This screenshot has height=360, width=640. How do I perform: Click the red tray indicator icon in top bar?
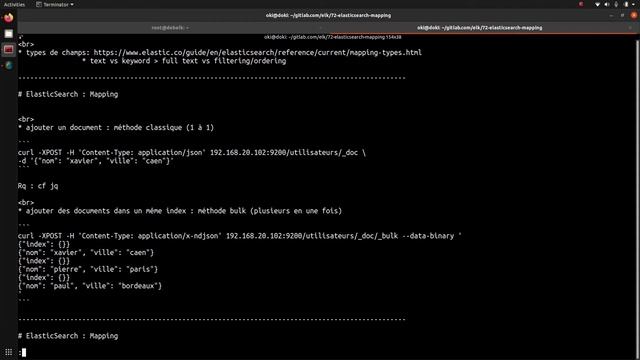(x=581, y=4)
